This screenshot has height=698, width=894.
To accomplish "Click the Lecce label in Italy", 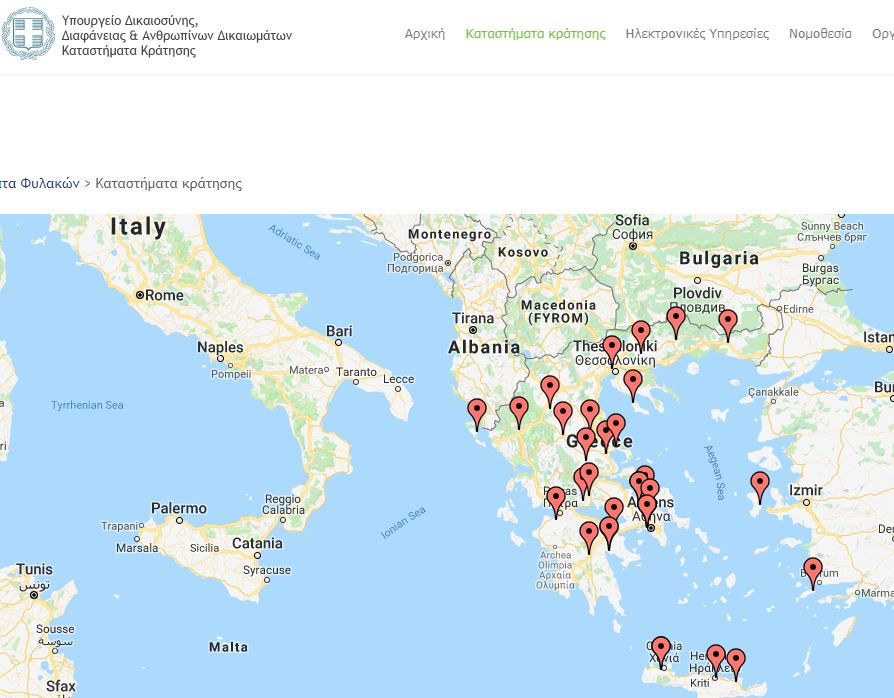I will coord(399,379).
